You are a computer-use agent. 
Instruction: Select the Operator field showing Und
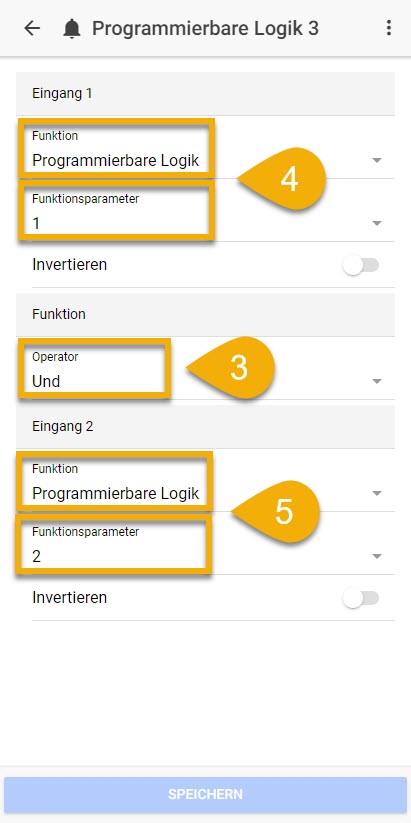click(213, 368)
